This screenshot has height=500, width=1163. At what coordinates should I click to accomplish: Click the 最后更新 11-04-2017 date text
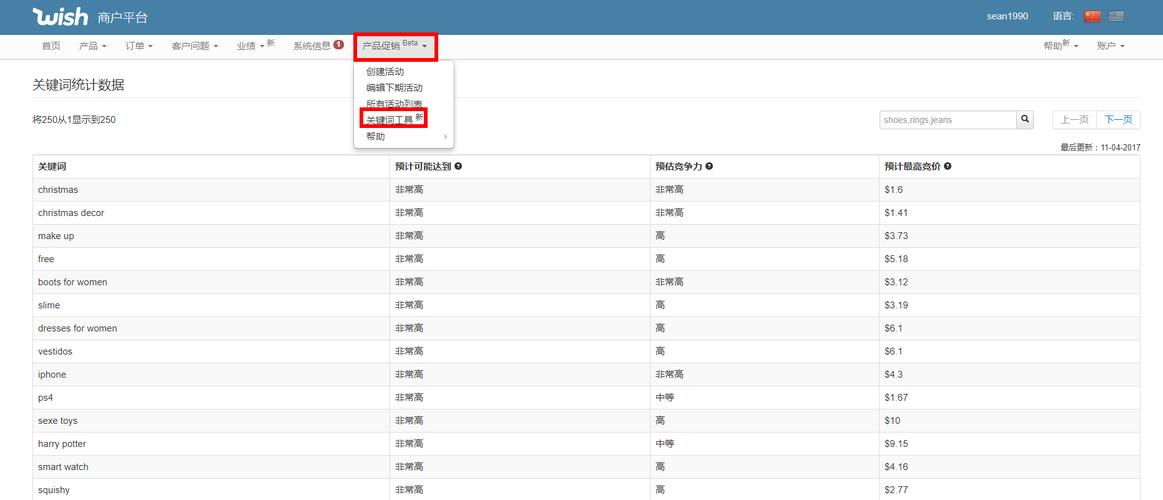point(1100,148)
